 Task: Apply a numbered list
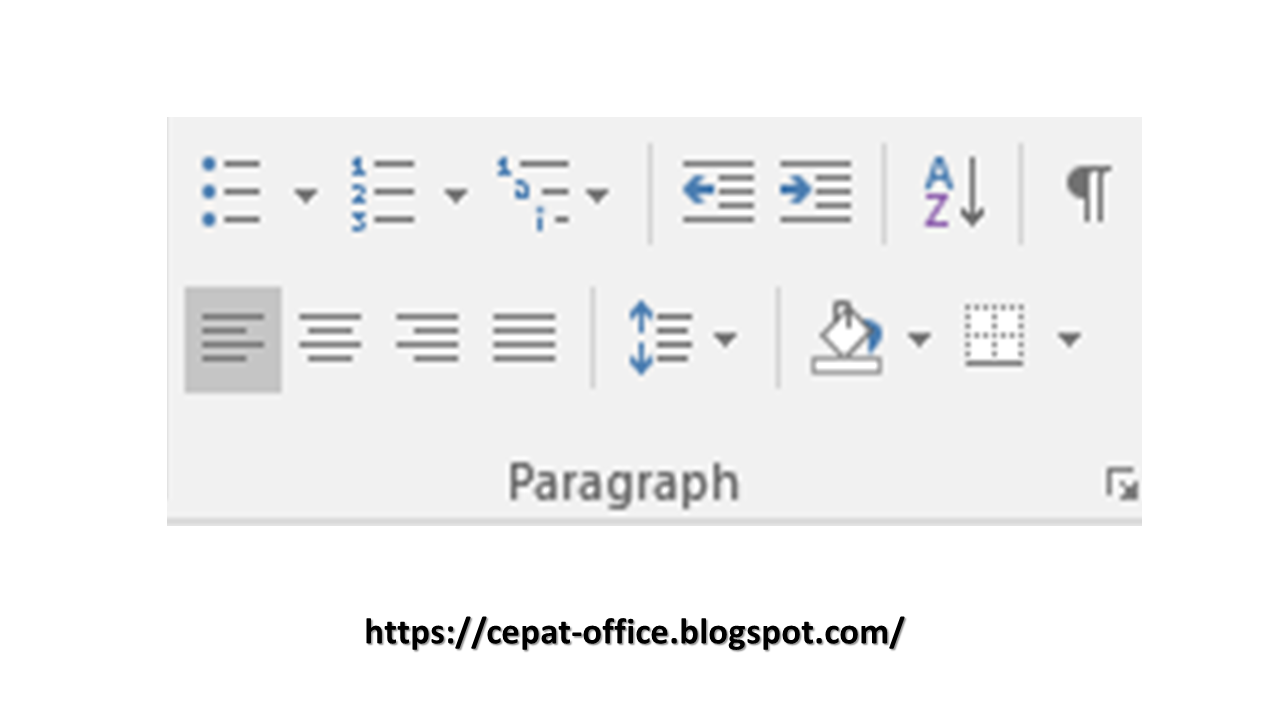point(385,193)
